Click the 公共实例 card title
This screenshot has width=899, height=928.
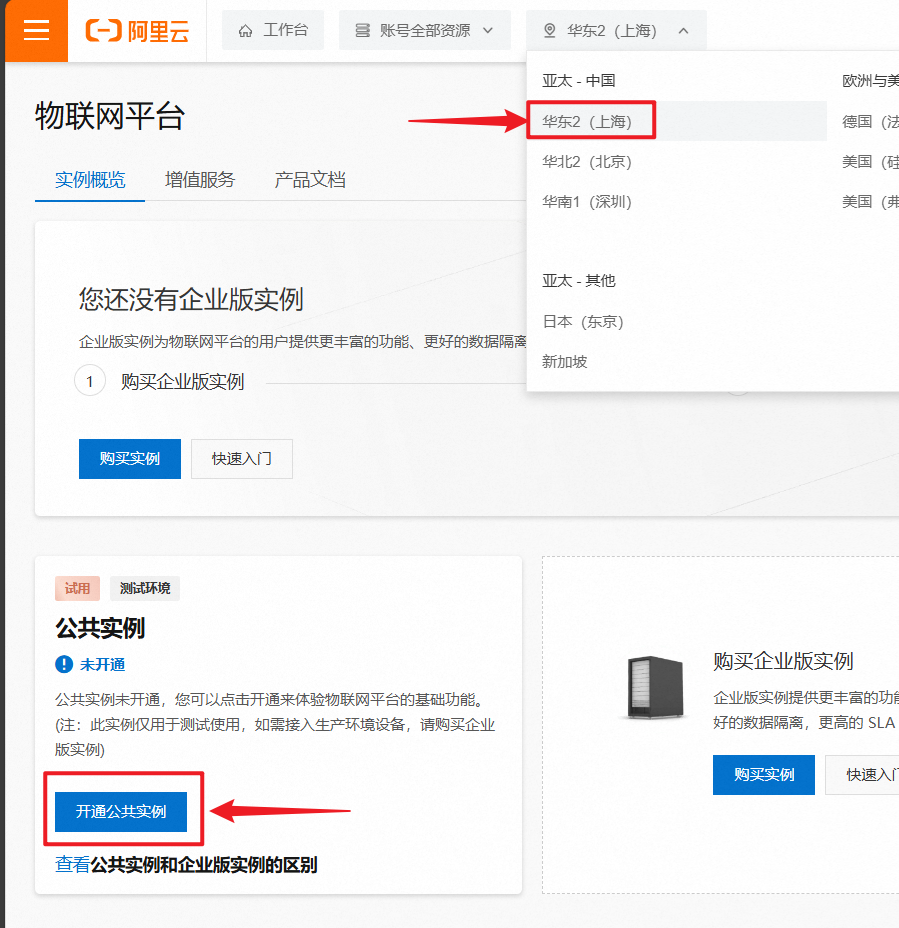click(x=100, y=628)
